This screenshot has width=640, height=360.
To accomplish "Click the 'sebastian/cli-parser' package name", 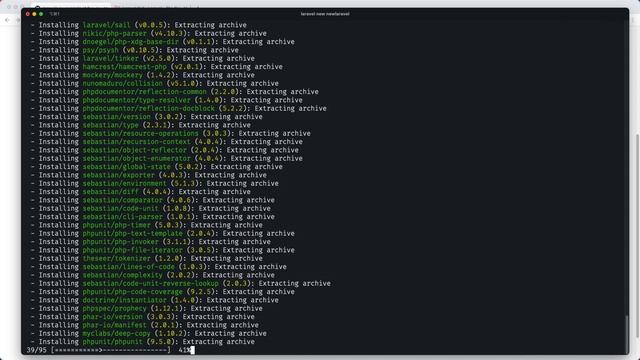I will point(122,217).
